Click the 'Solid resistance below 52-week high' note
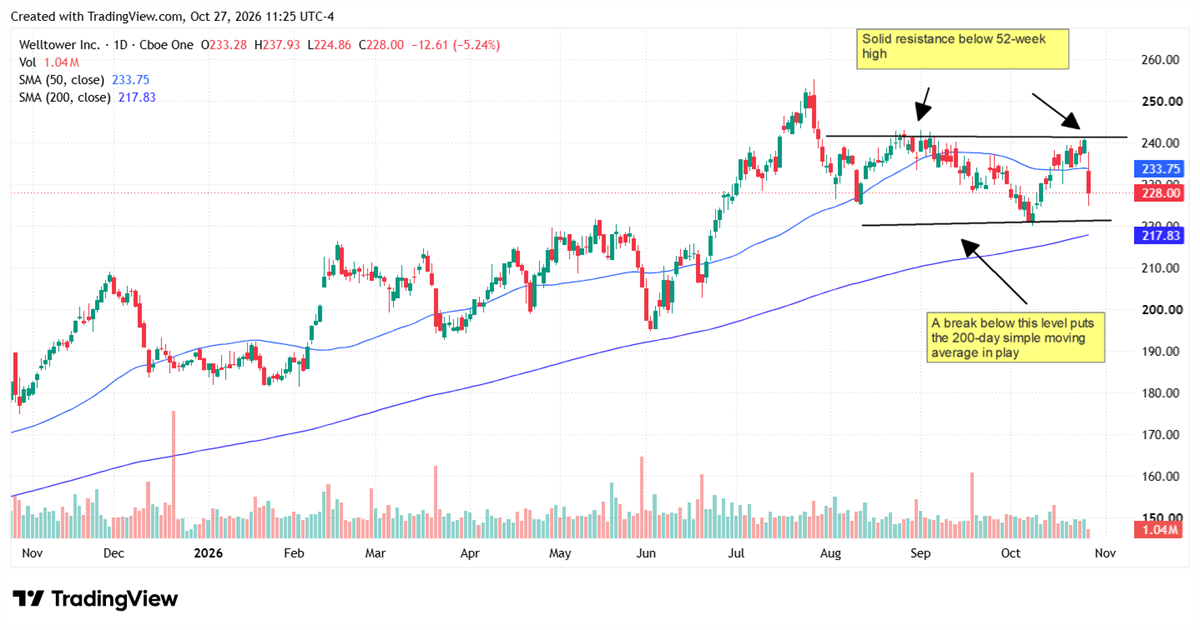1200x630 pixels. coord(962,49)
